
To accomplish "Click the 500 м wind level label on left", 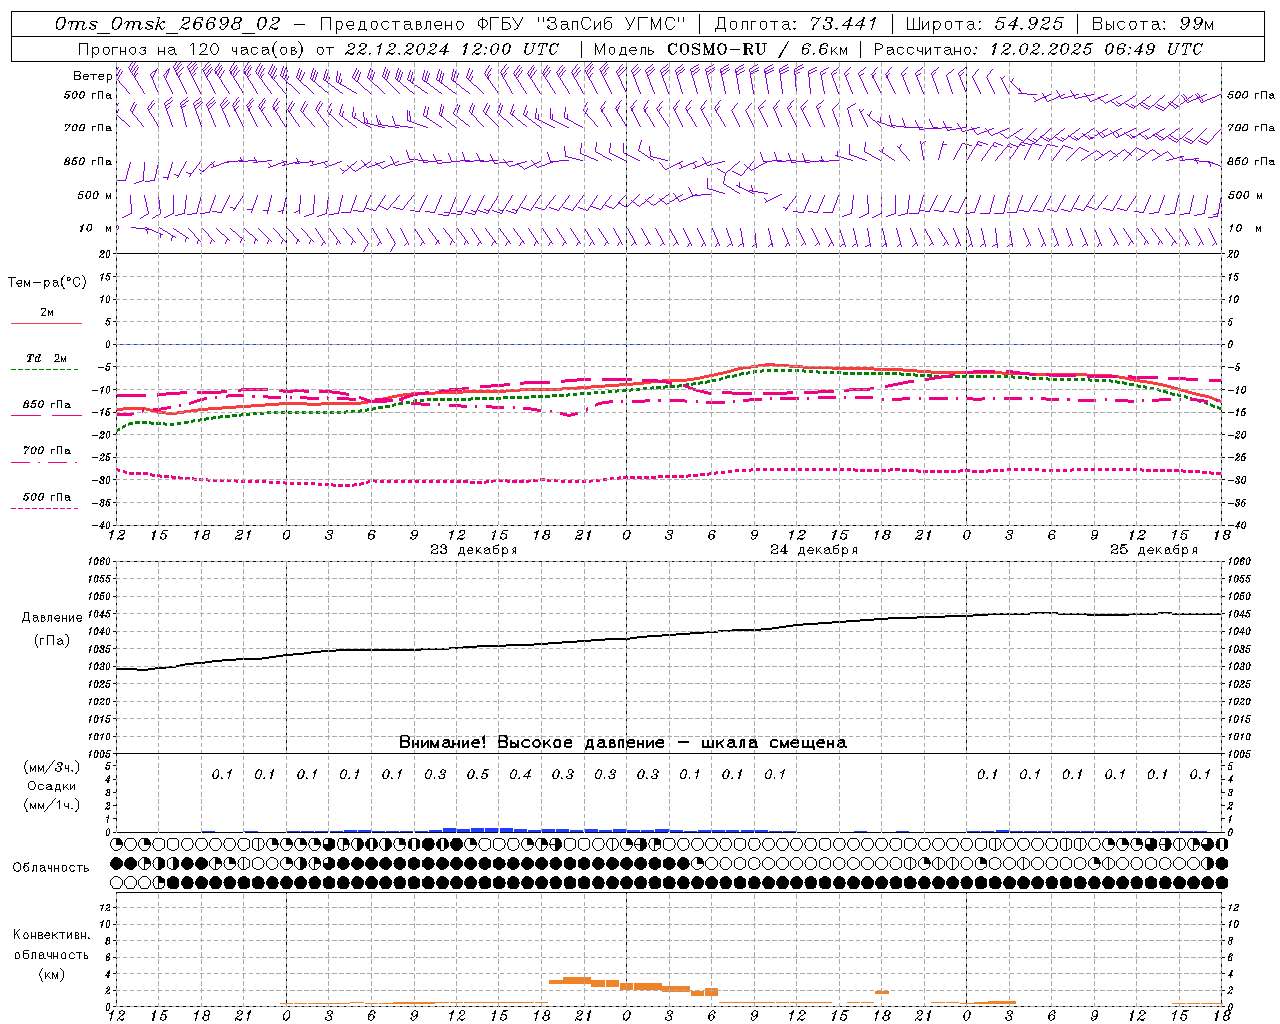I will click(x=95, y=195).
